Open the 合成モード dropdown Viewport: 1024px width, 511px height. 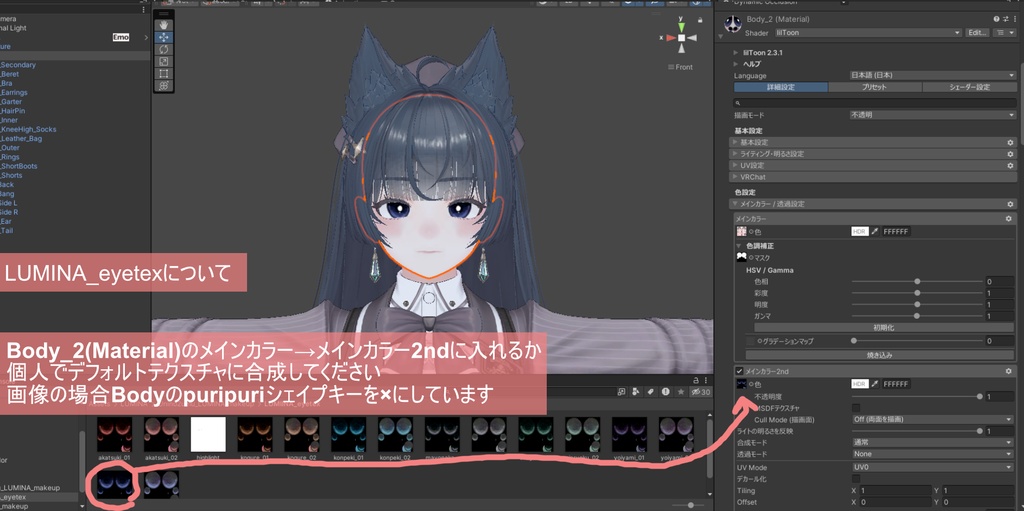pyautogui.click(x=932, y=442)
